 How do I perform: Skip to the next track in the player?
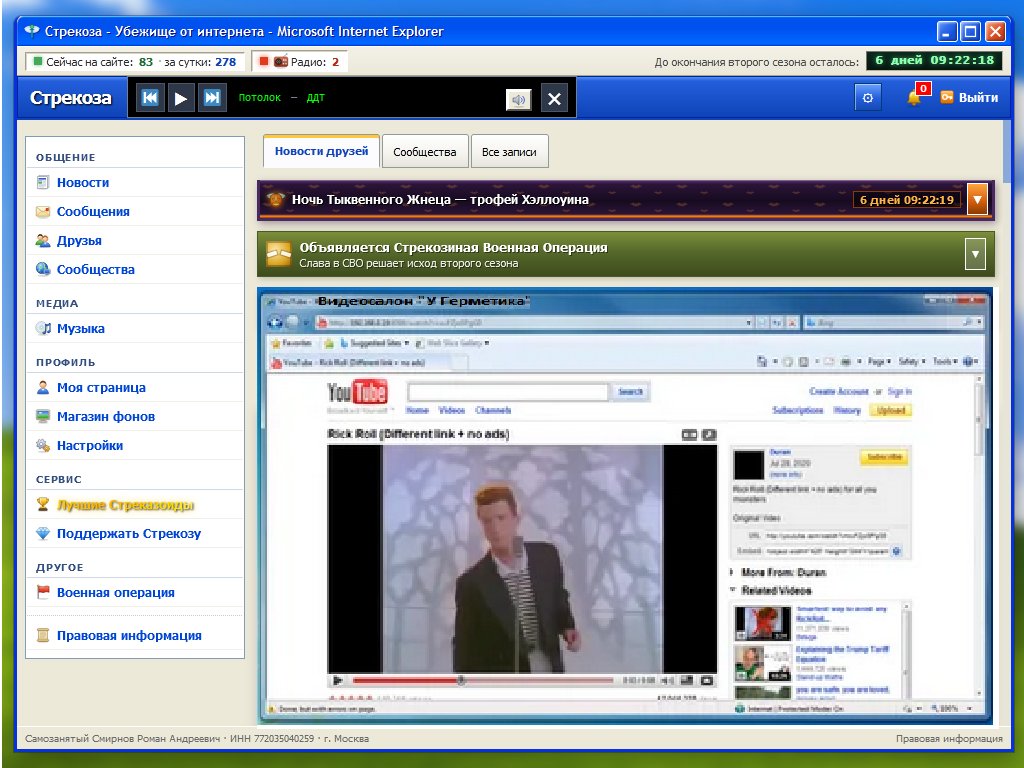(x=212, y=98)
